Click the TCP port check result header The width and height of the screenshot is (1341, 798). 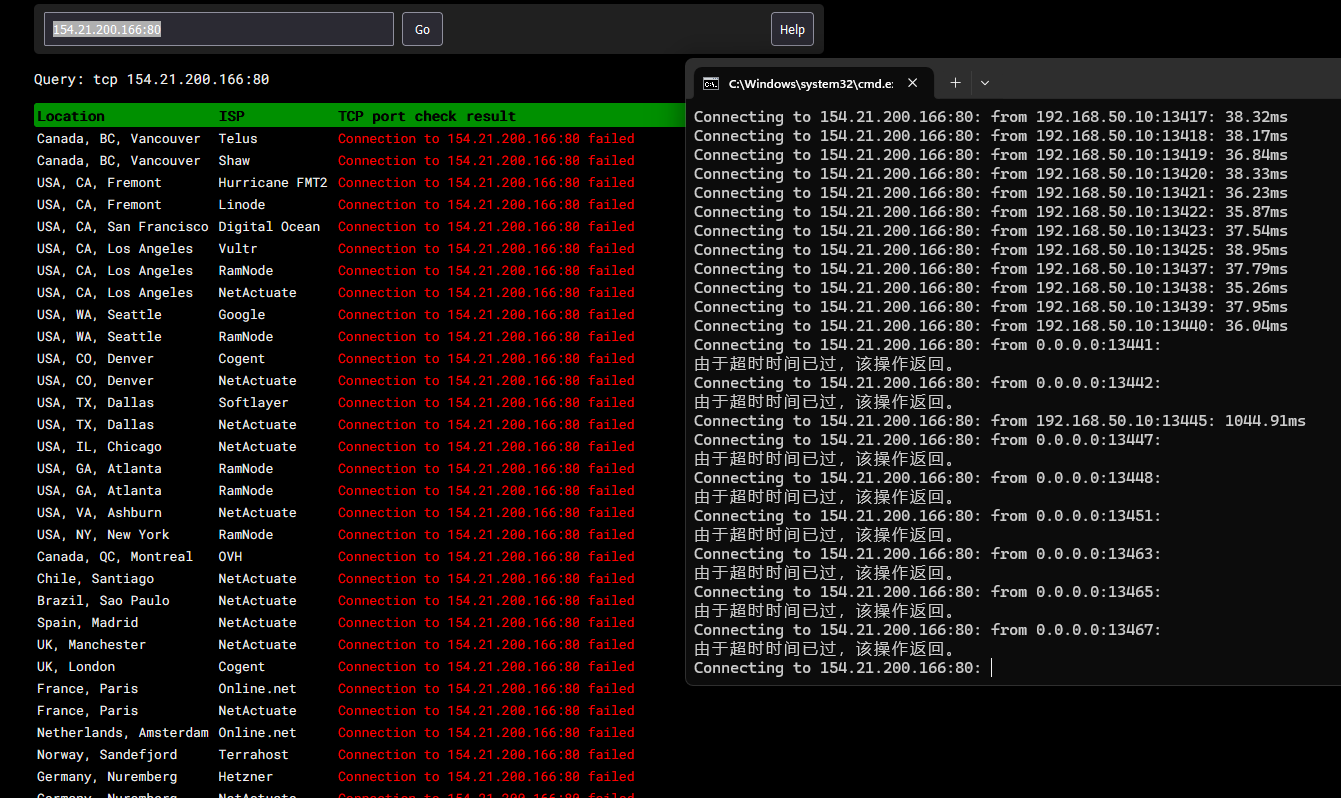pyautogui.click(x=427, y=116)
